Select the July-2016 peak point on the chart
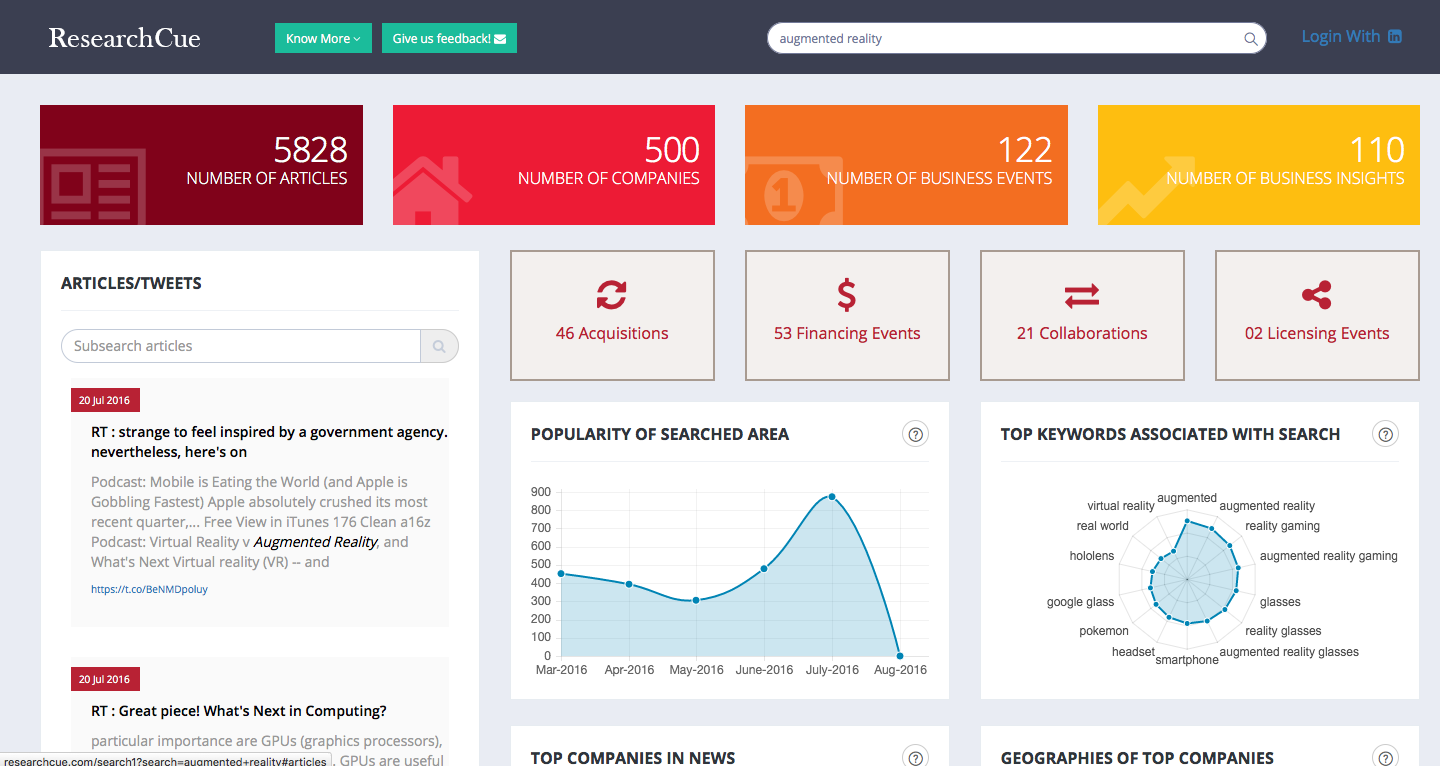This screenshot has height=766, width=1440. (x=831, y=495)
